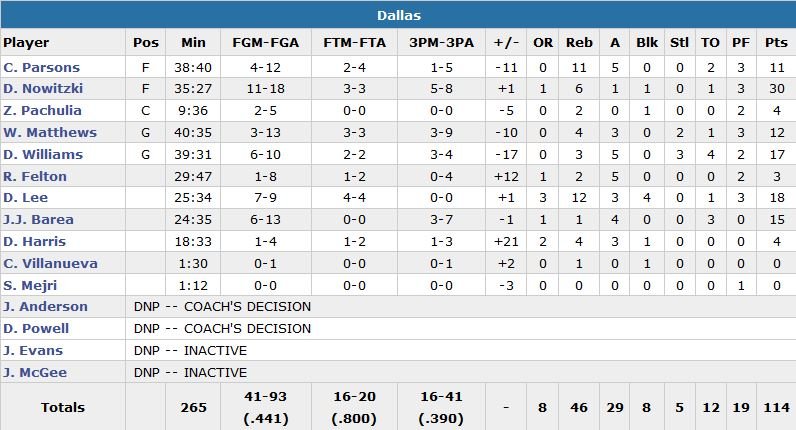Open Z. Pachulia's player page
The width and height of the screenshot is (796, 430).
point(42,111)
